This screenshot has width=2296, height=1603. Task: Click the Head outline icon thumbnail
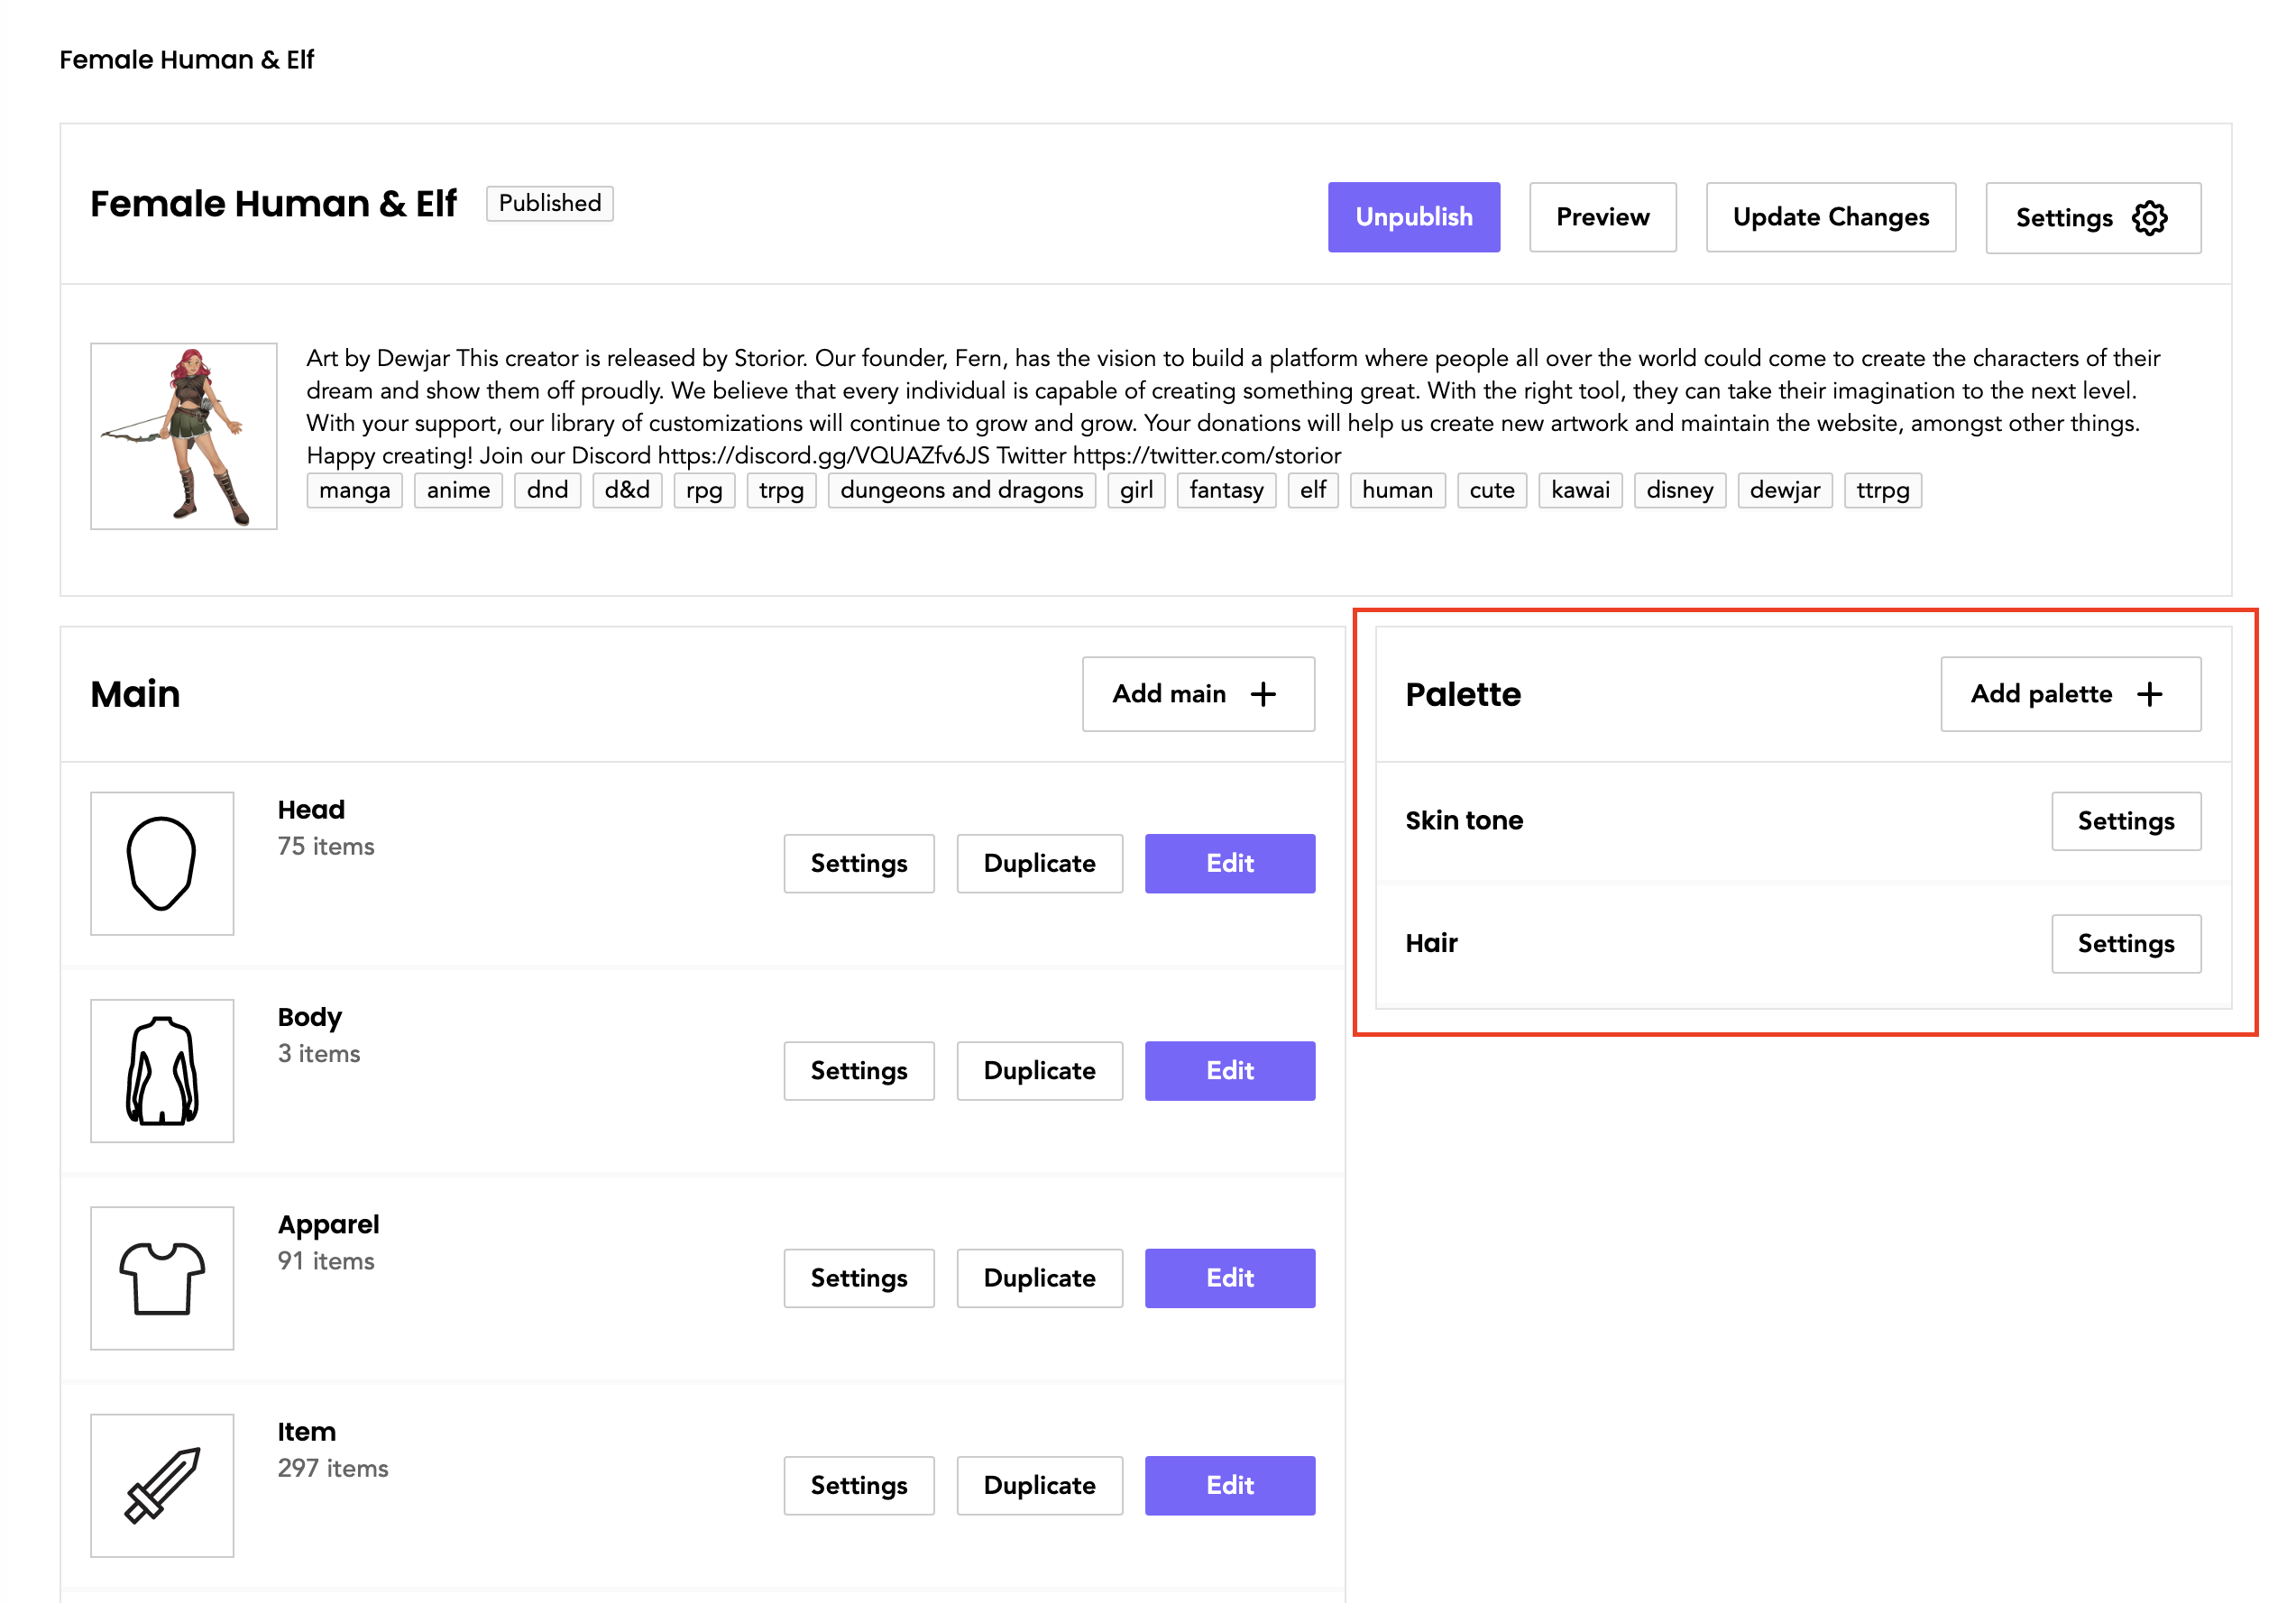pyautogui.click(x=161, y=863)
